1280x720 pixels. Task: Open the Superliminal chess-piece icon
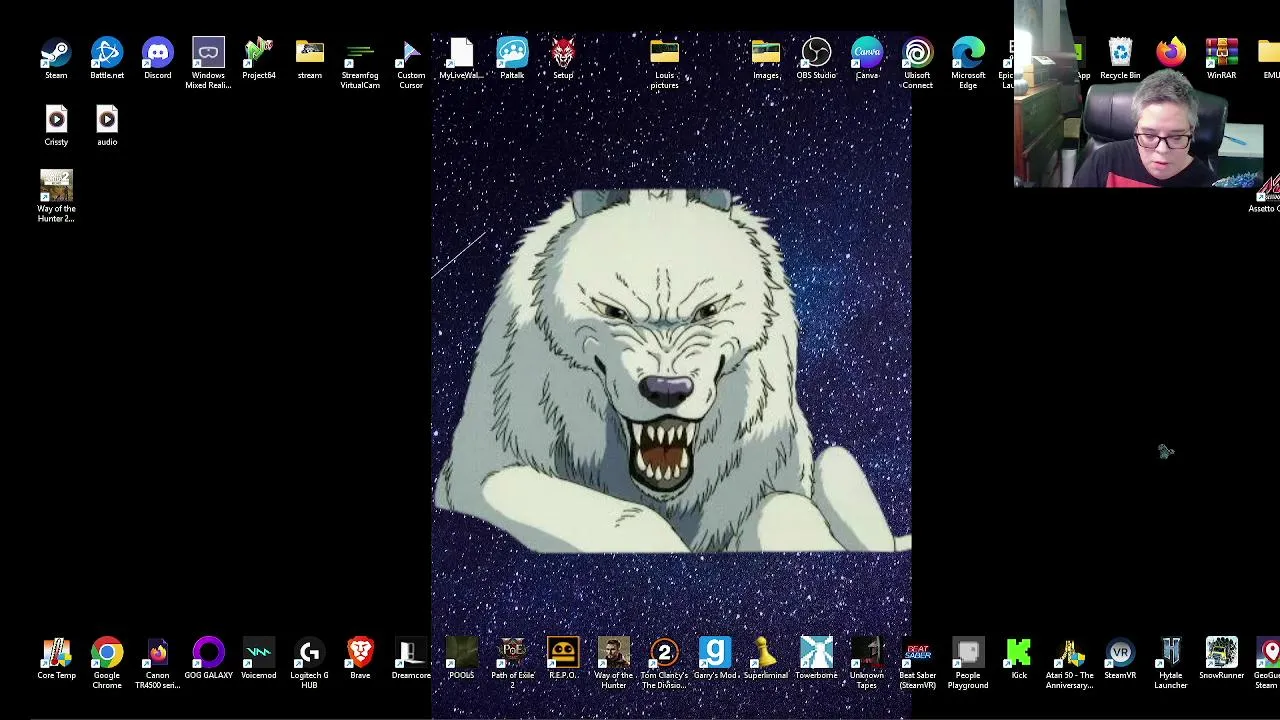(765, 653)
